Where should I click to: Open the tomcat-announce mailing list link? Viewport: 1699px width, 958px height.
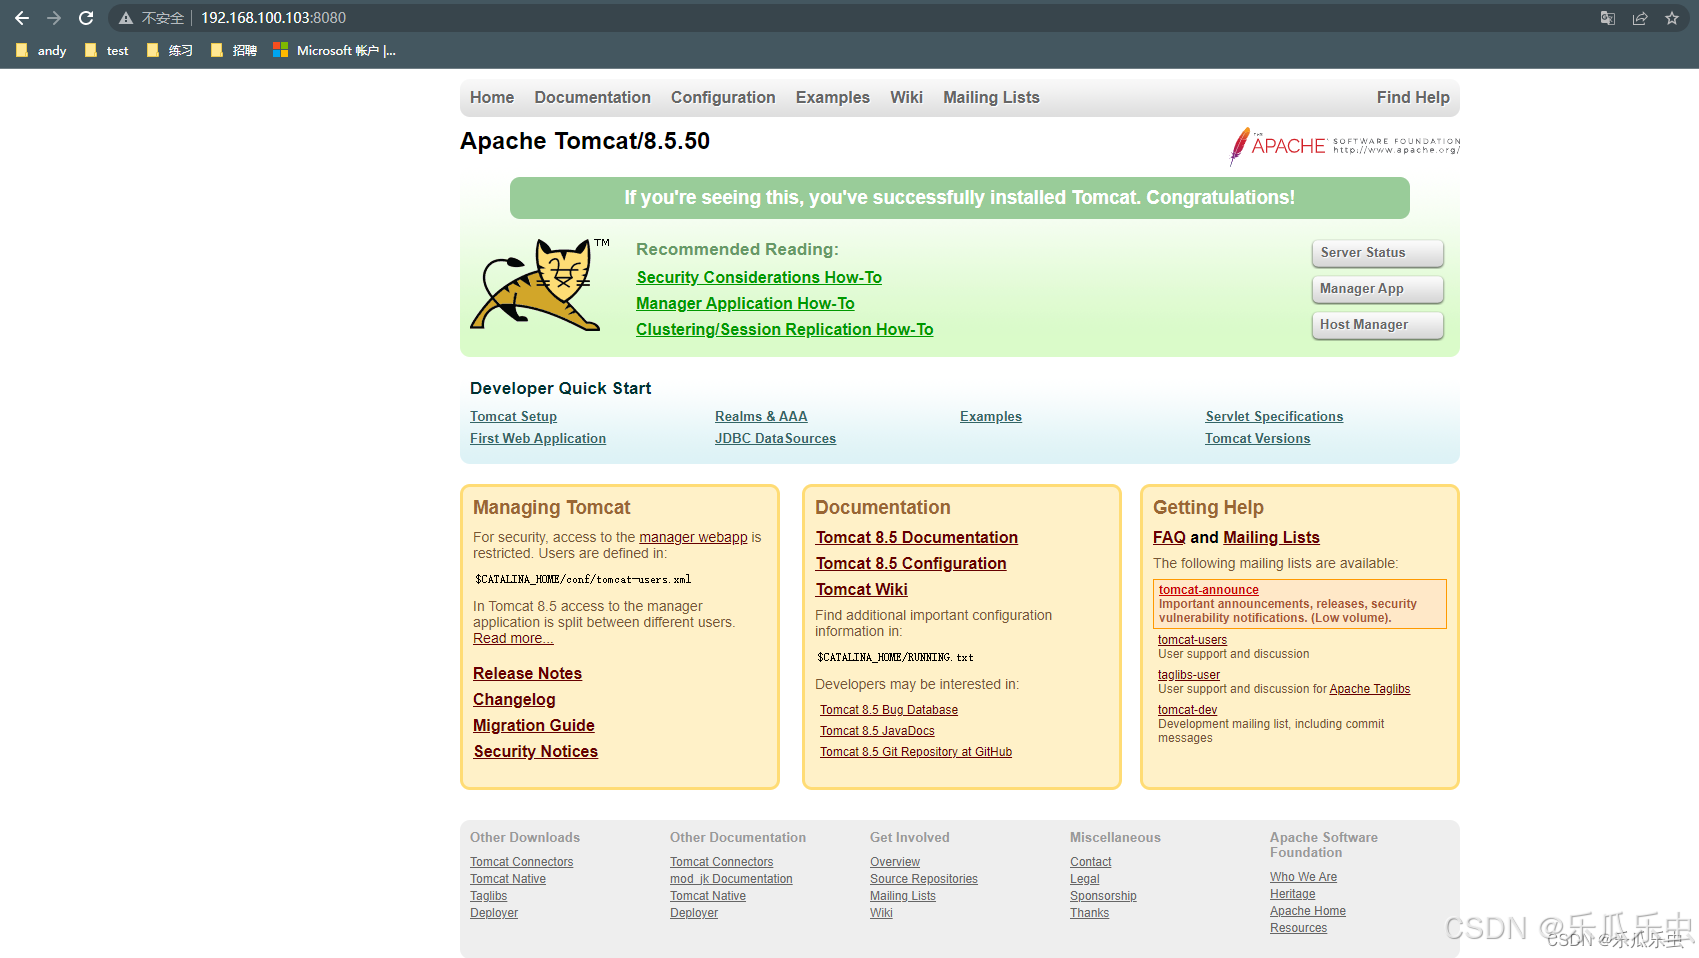[1208, 590]
